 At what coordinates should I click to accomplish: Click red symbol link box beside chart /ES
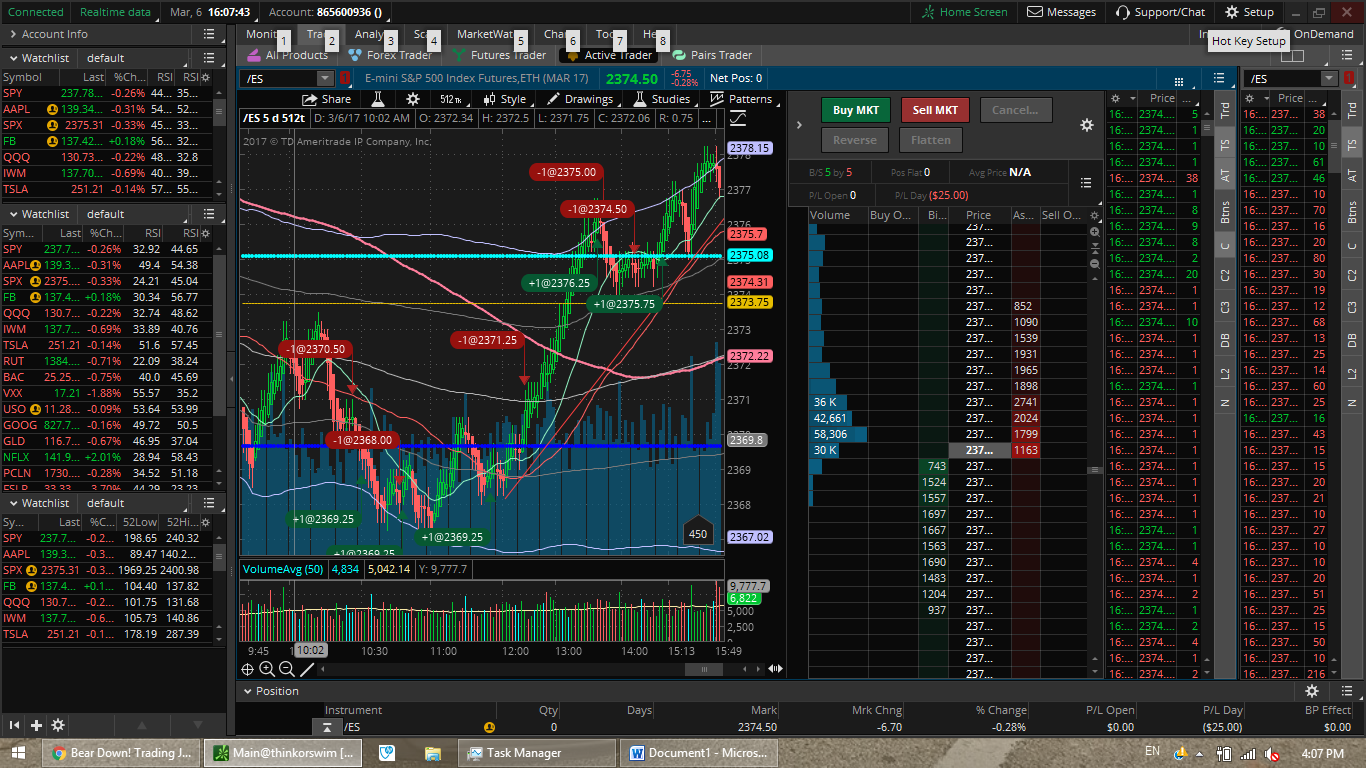click(x=344, y=78)
